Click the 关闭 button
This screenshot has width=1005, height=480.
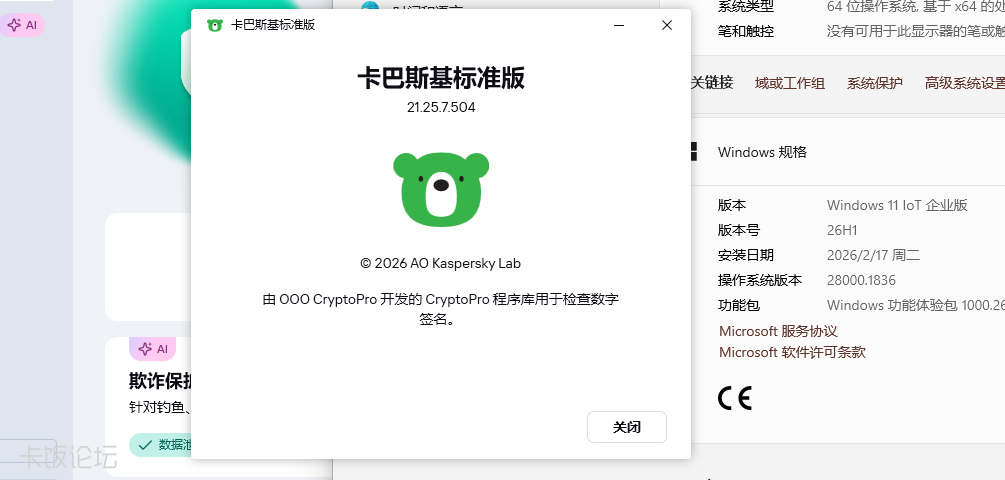[627, 427]
